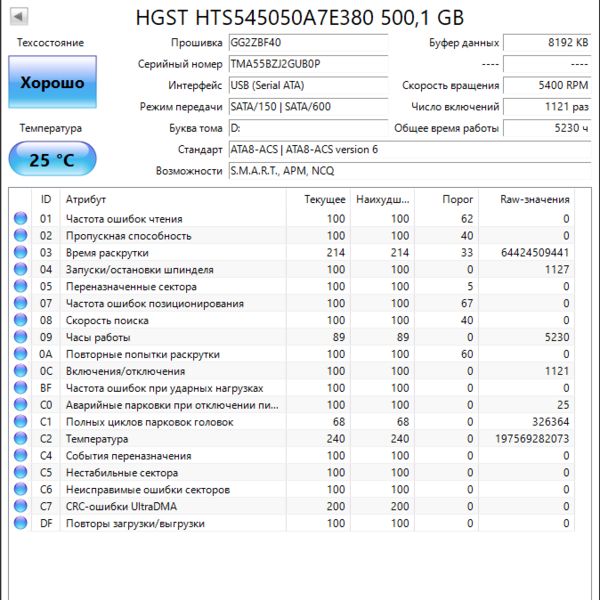Select the Запуски/остановки шпинделя attribute name
Viewport: 600px width, 600px height.
(140, 270)
